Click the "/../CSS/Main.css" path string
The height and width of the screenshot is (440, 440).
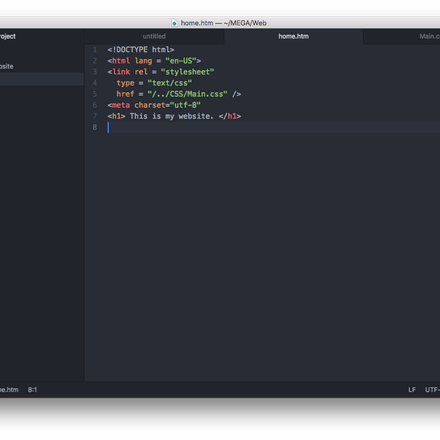(x=187, y=94)
